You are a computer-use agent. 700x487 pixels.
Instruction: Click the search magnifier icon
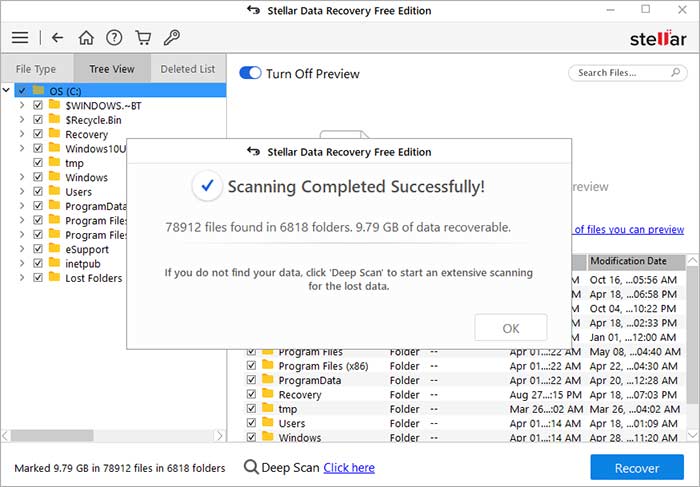click(x=675, y=72)
